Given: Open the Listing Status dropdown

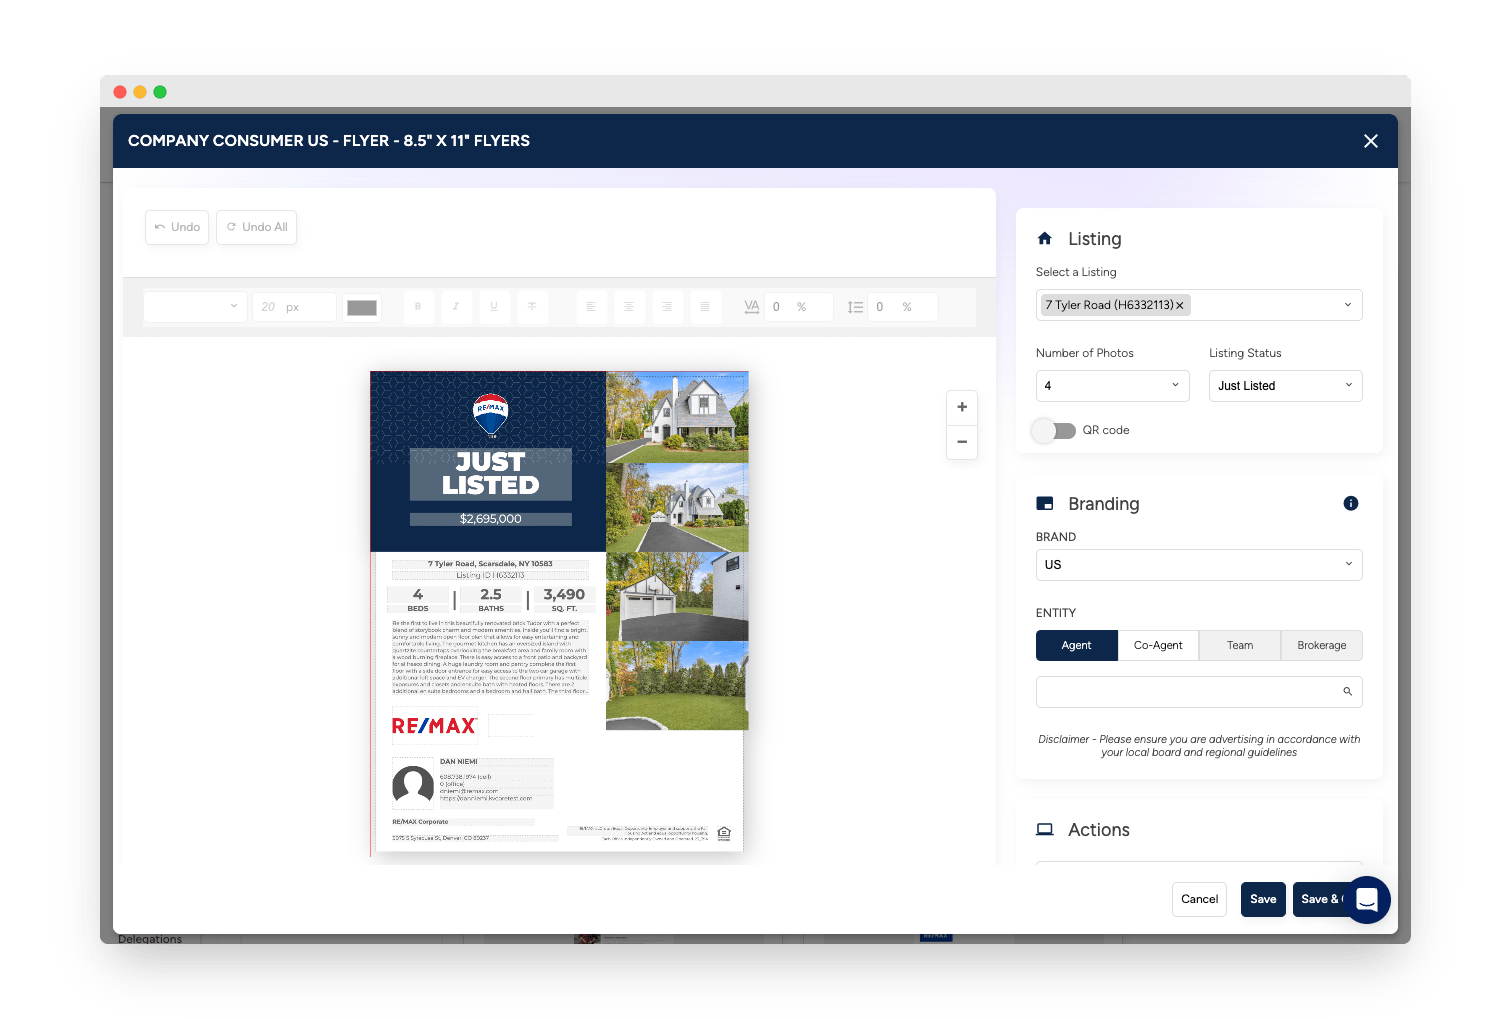Looking at the screenshot, I should 1286,386.
